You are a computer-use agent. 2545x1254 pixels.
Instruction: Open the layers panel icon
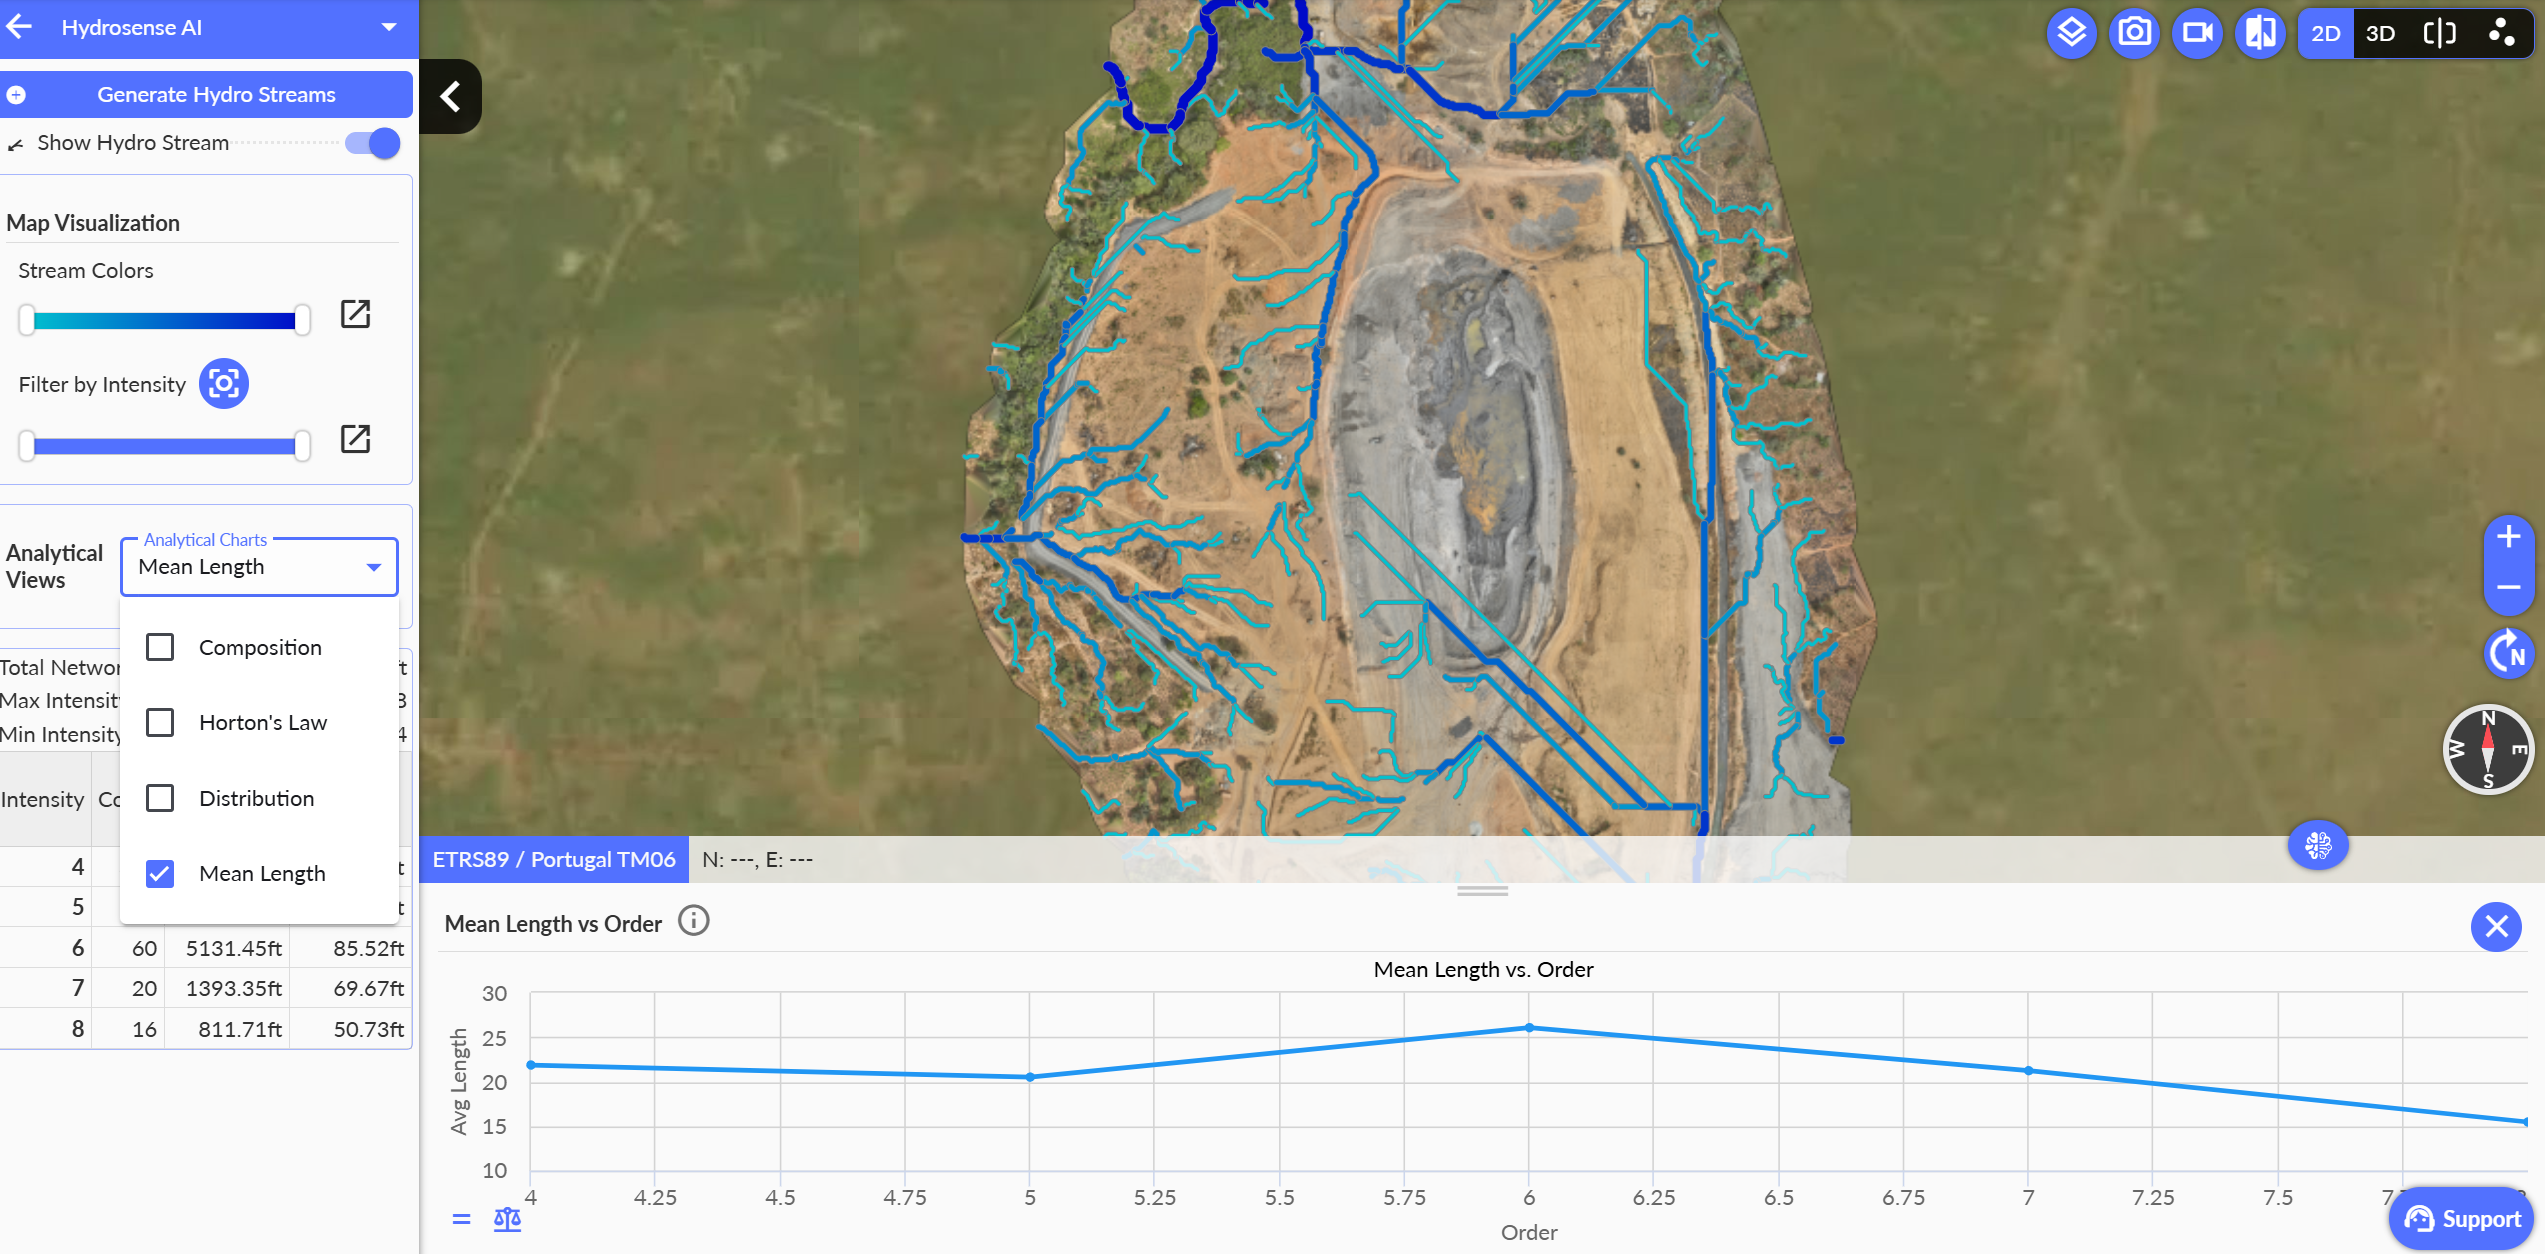click(x=2071, y=33)
